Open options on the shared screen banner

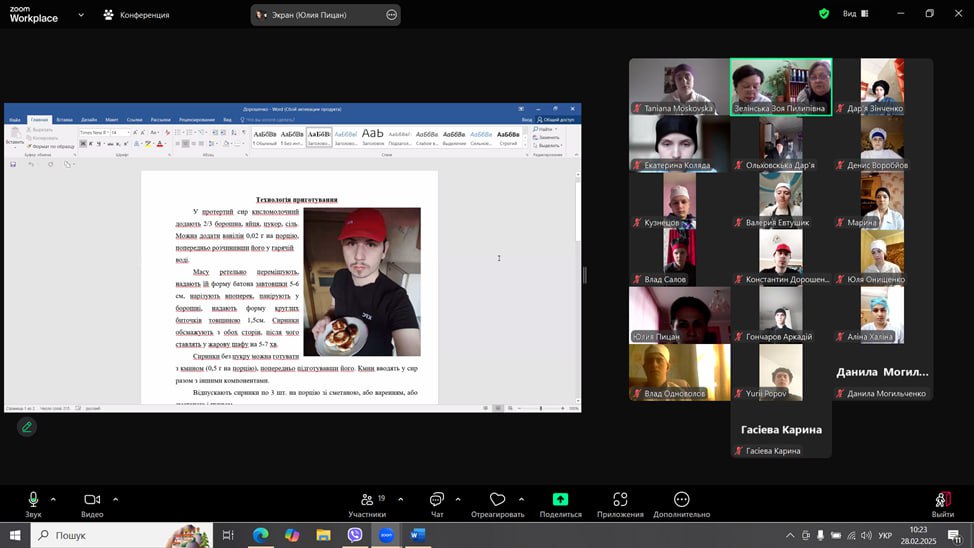[x=391, y=15]
